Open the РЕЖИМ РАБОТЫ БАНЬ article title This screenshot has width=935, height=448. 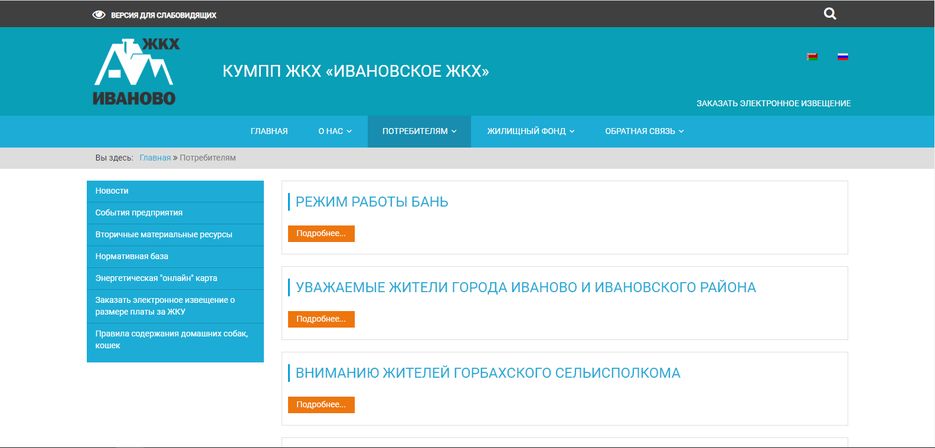click(x=372, y=202)
